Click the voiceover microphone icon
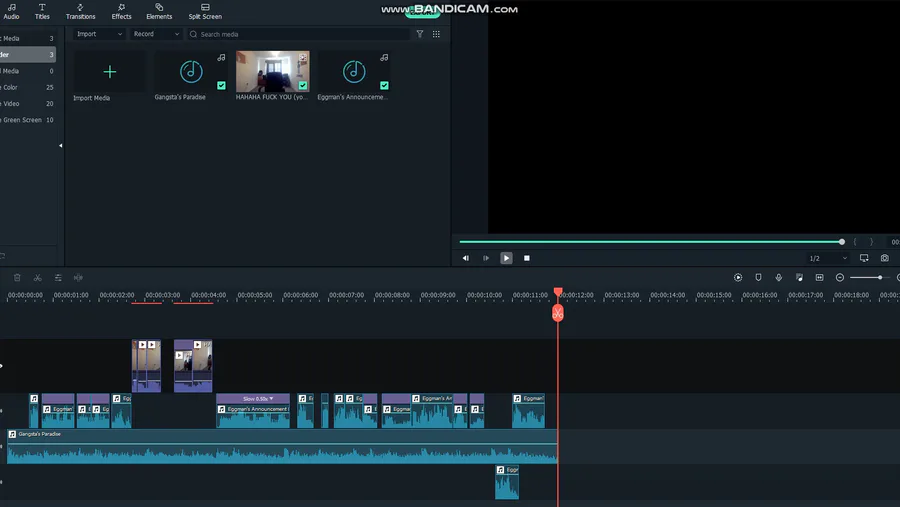Image resolution: width=900 pixels, height=507 pixels. [778, 278]
